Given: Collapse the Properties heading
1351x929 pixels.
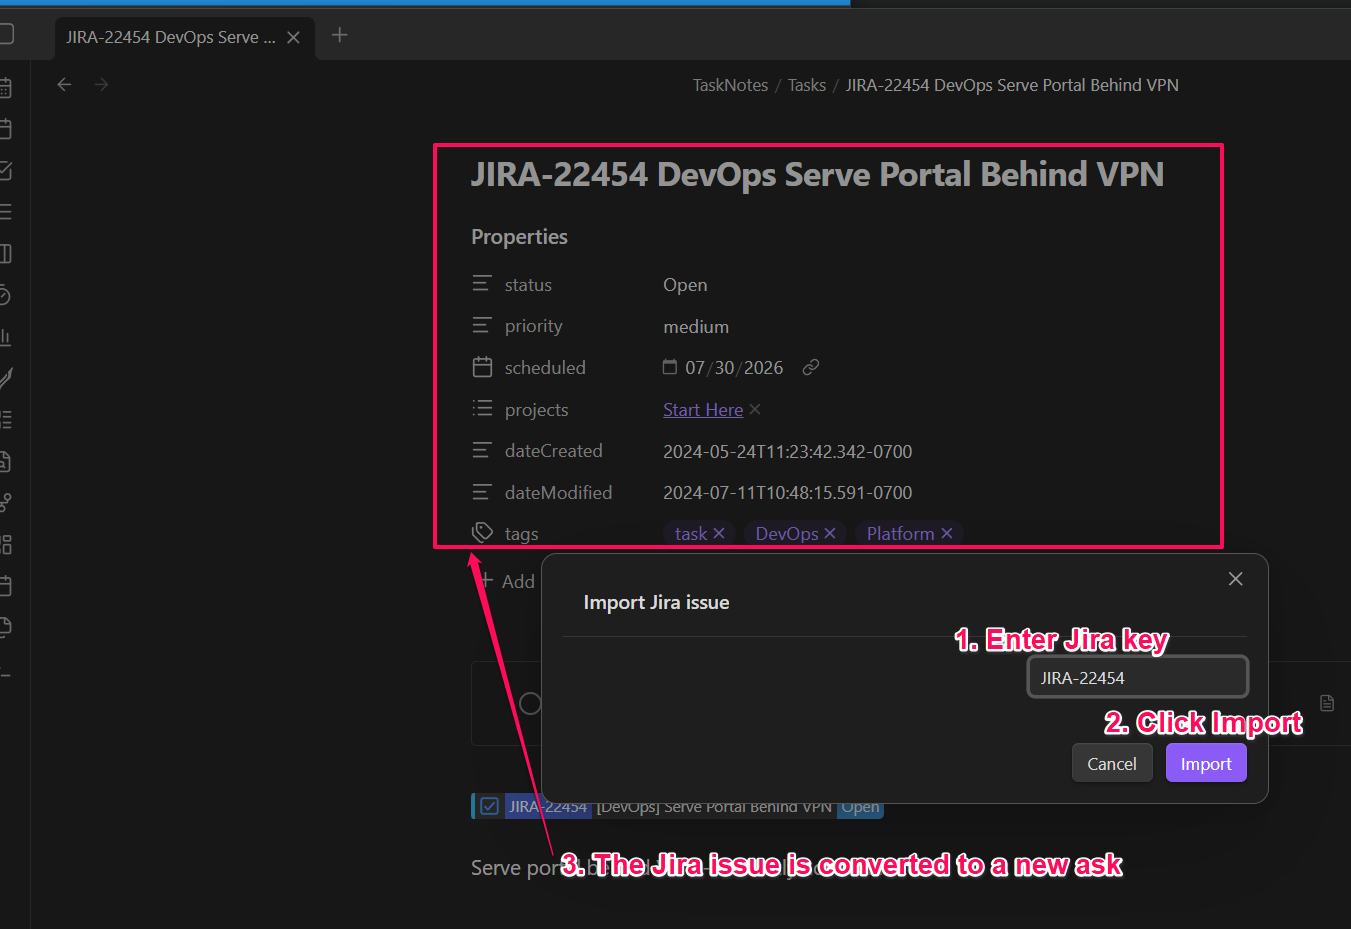Looking at the screenshot, I should (519, 237).
